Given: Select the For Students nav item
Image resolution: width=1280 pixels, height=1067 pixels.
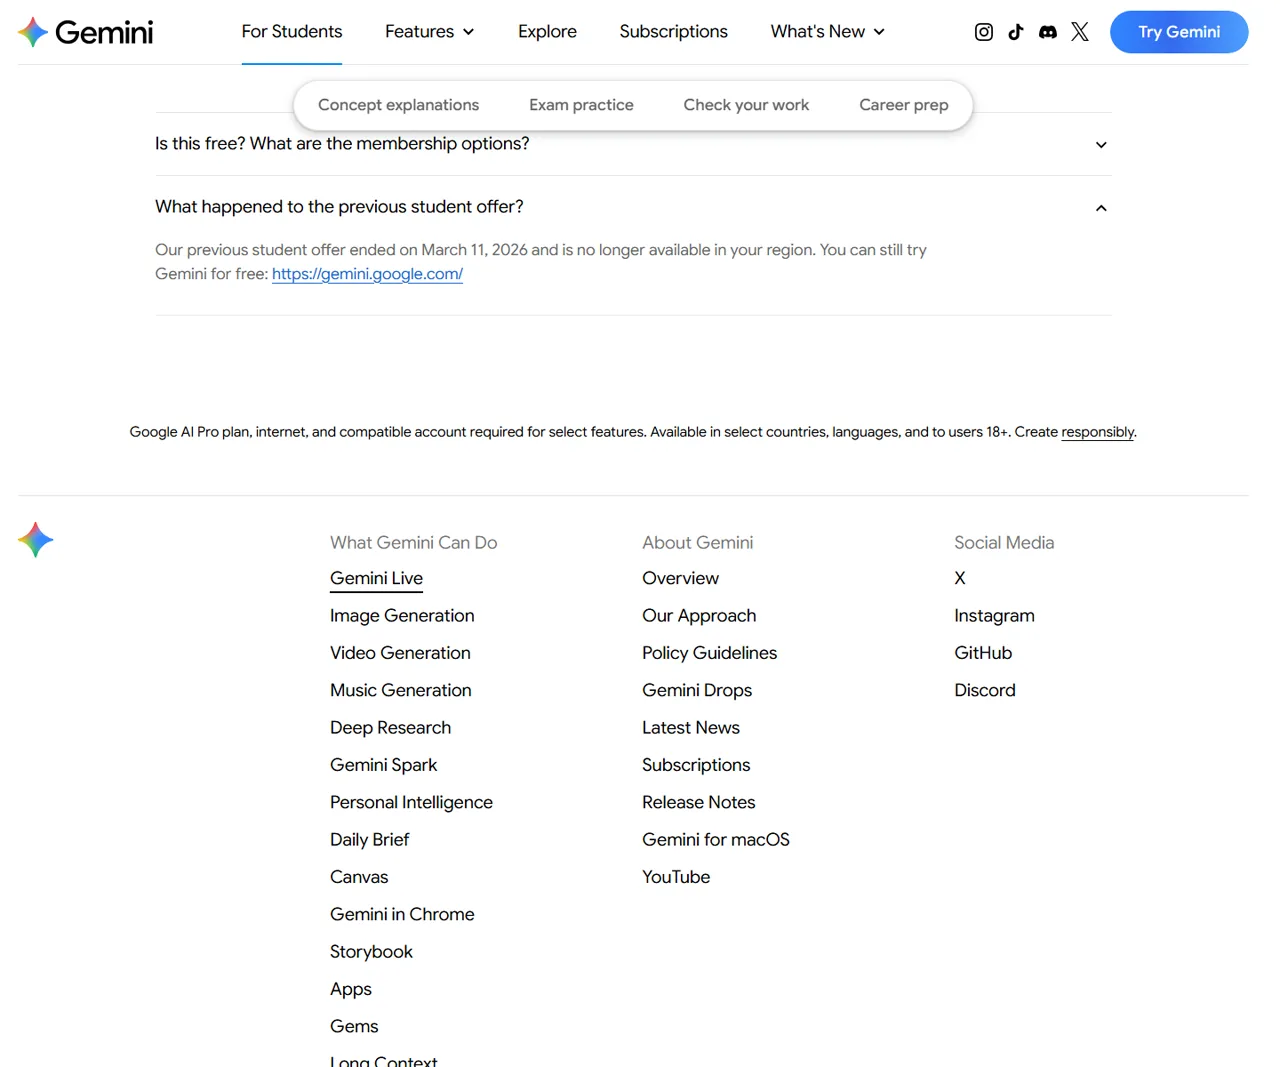Looking at the screenshot, I should point(292,32).
